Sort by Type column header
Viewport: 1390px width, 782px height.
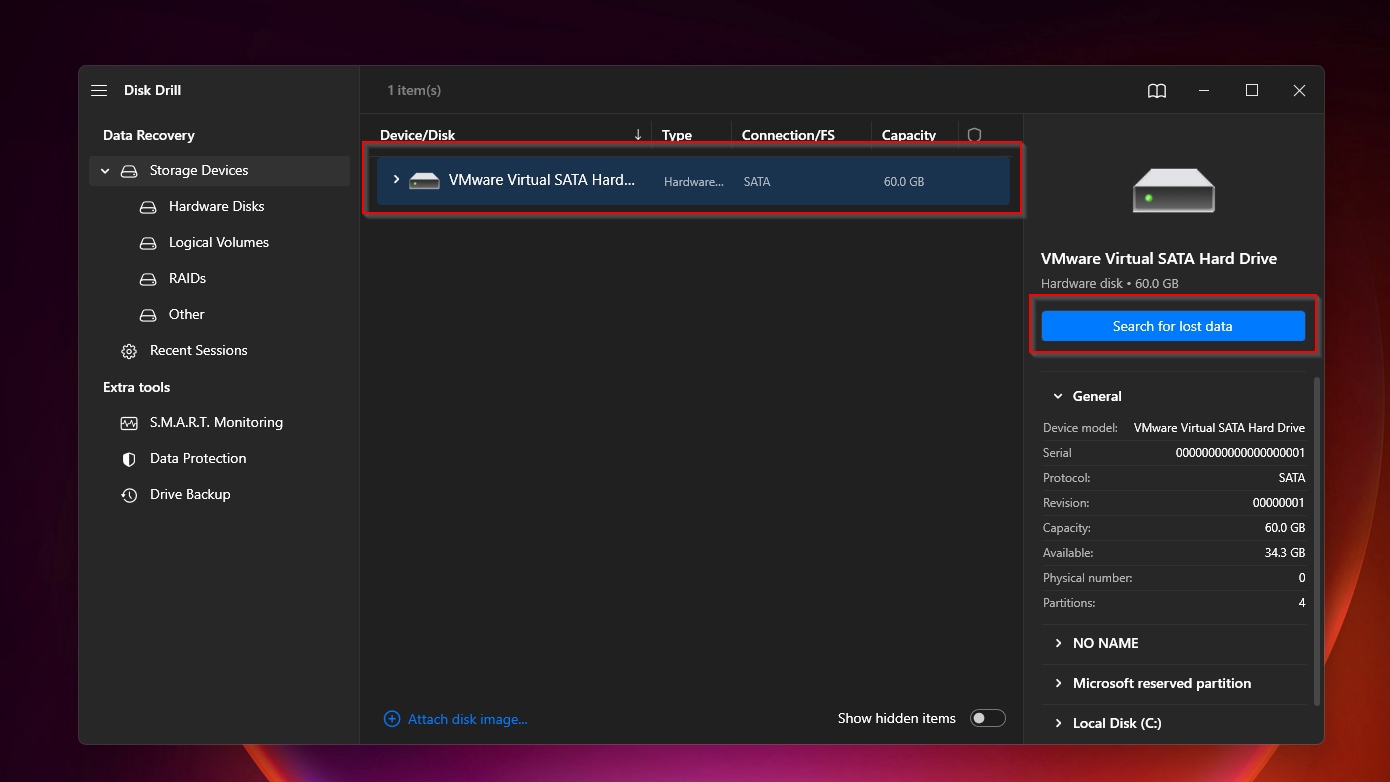click(x=677, y=135)
